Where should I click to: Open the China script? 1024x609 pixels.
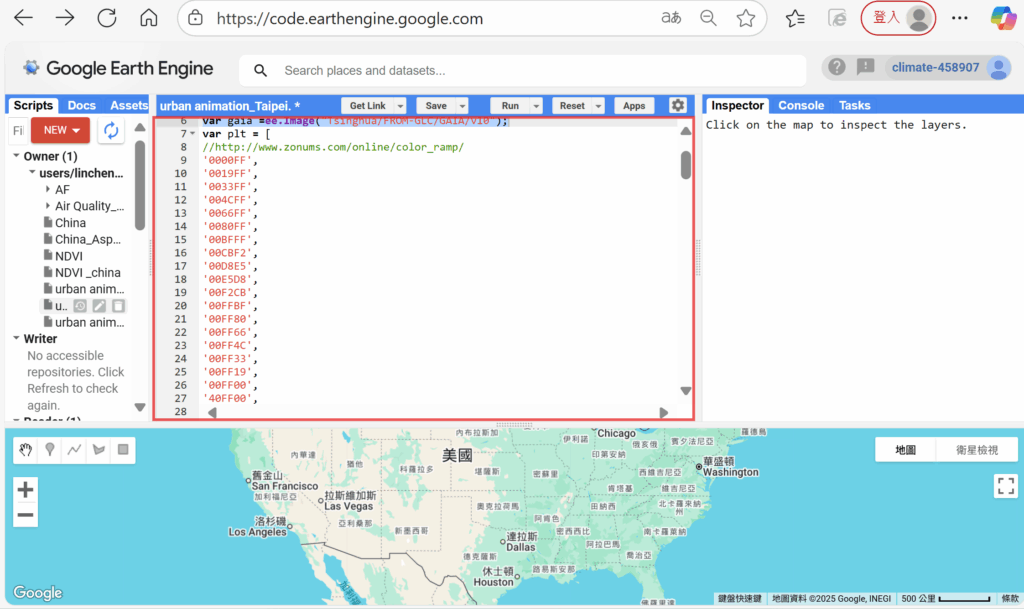click(x=70, y=223)
